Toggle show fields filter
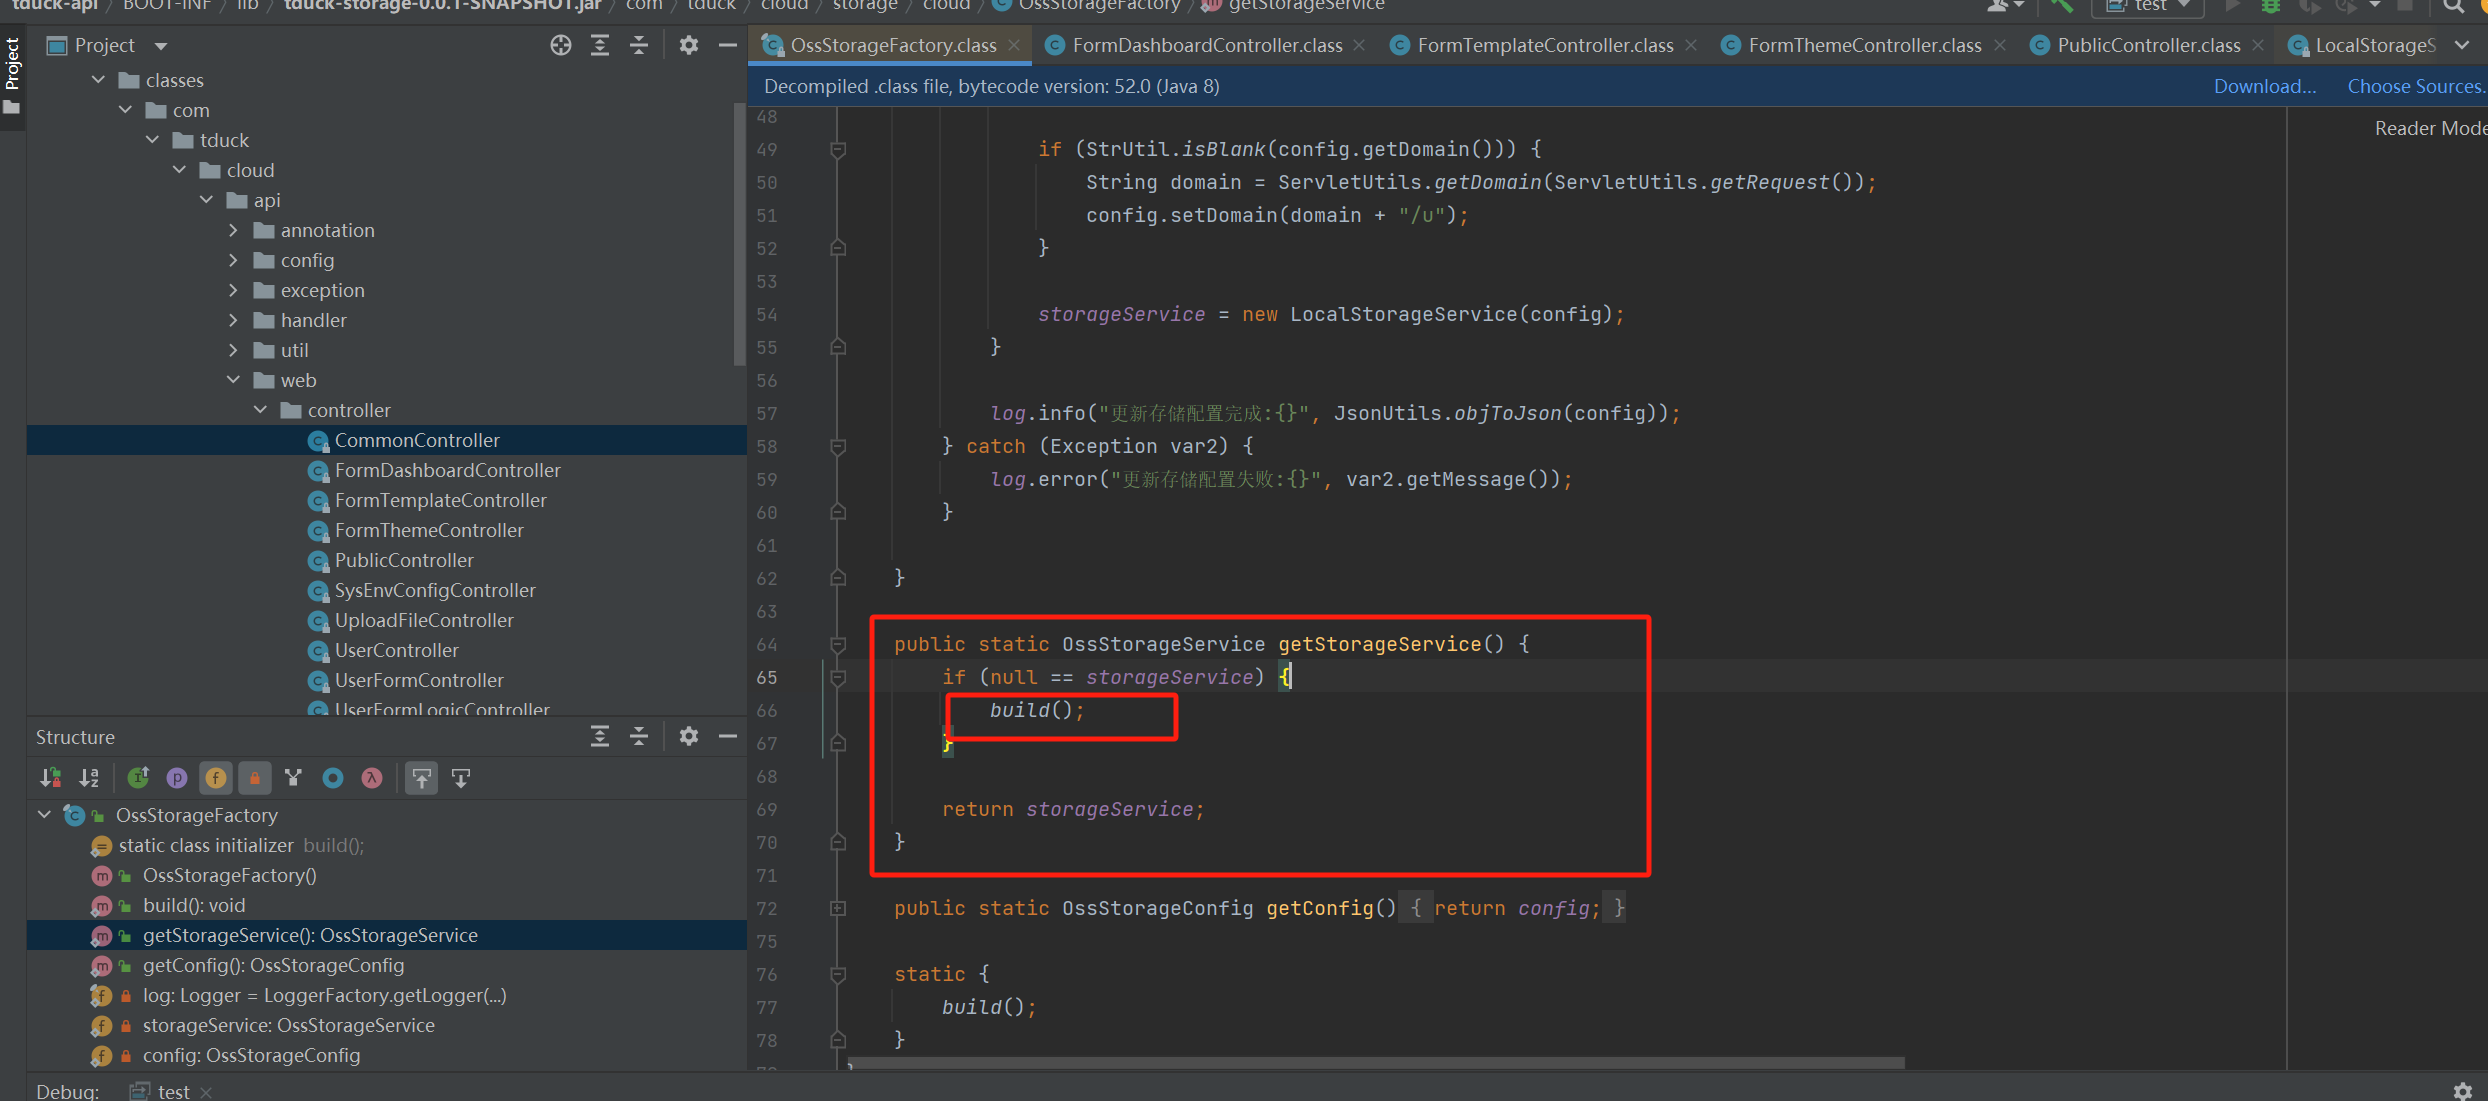The height and width of the screenshot is (1101, 2488). pos(216,778)
